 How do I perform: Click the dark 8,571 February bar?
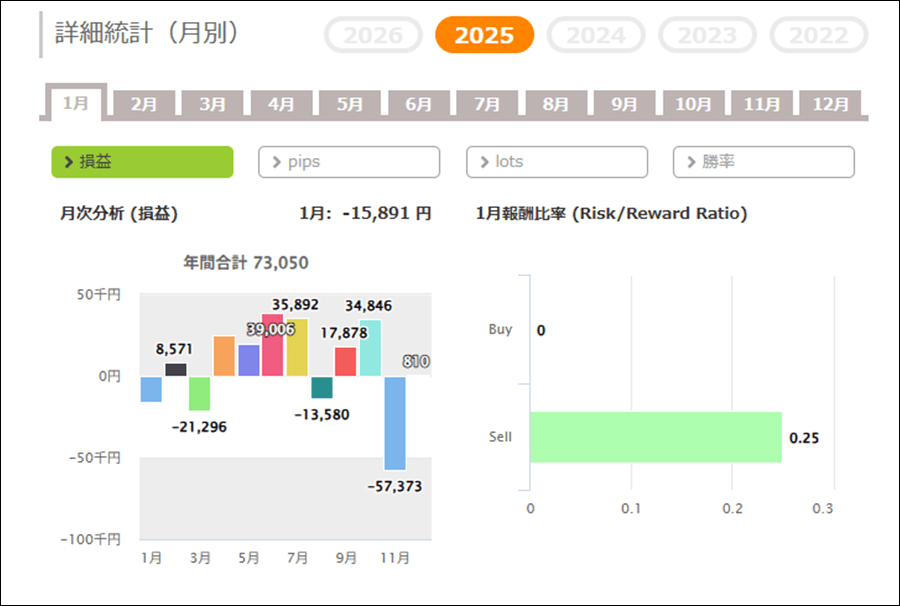tap(176, 370)
